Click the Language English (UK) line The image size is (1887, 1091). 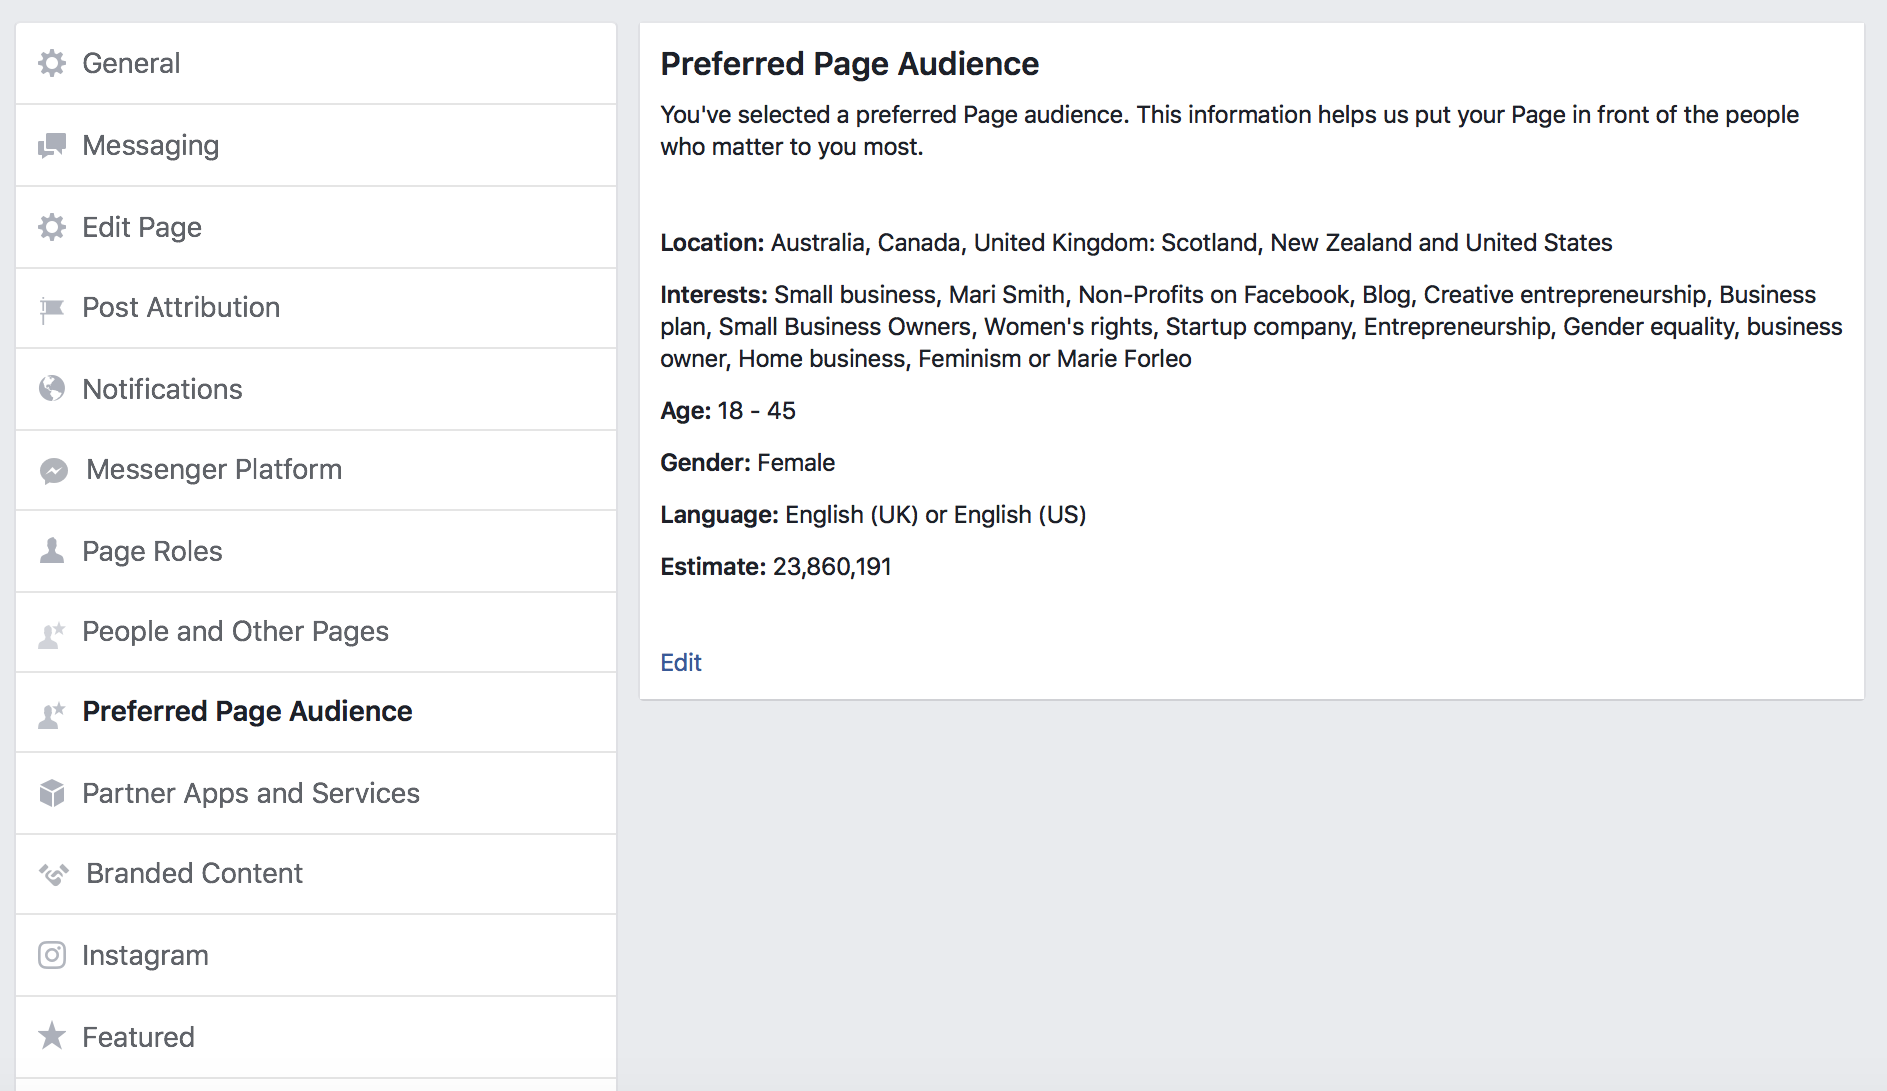(x=873, y=514)
